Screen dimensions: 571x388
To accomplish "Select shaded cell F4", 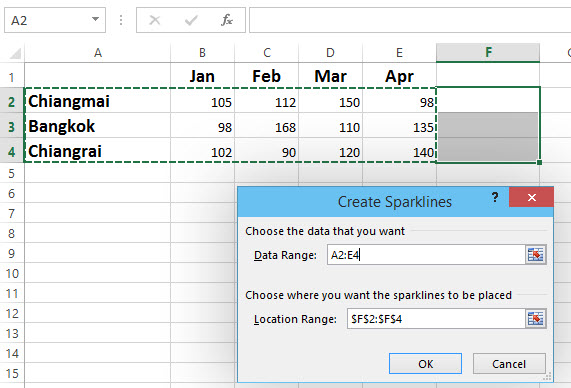I will click(x=488, y=150).
